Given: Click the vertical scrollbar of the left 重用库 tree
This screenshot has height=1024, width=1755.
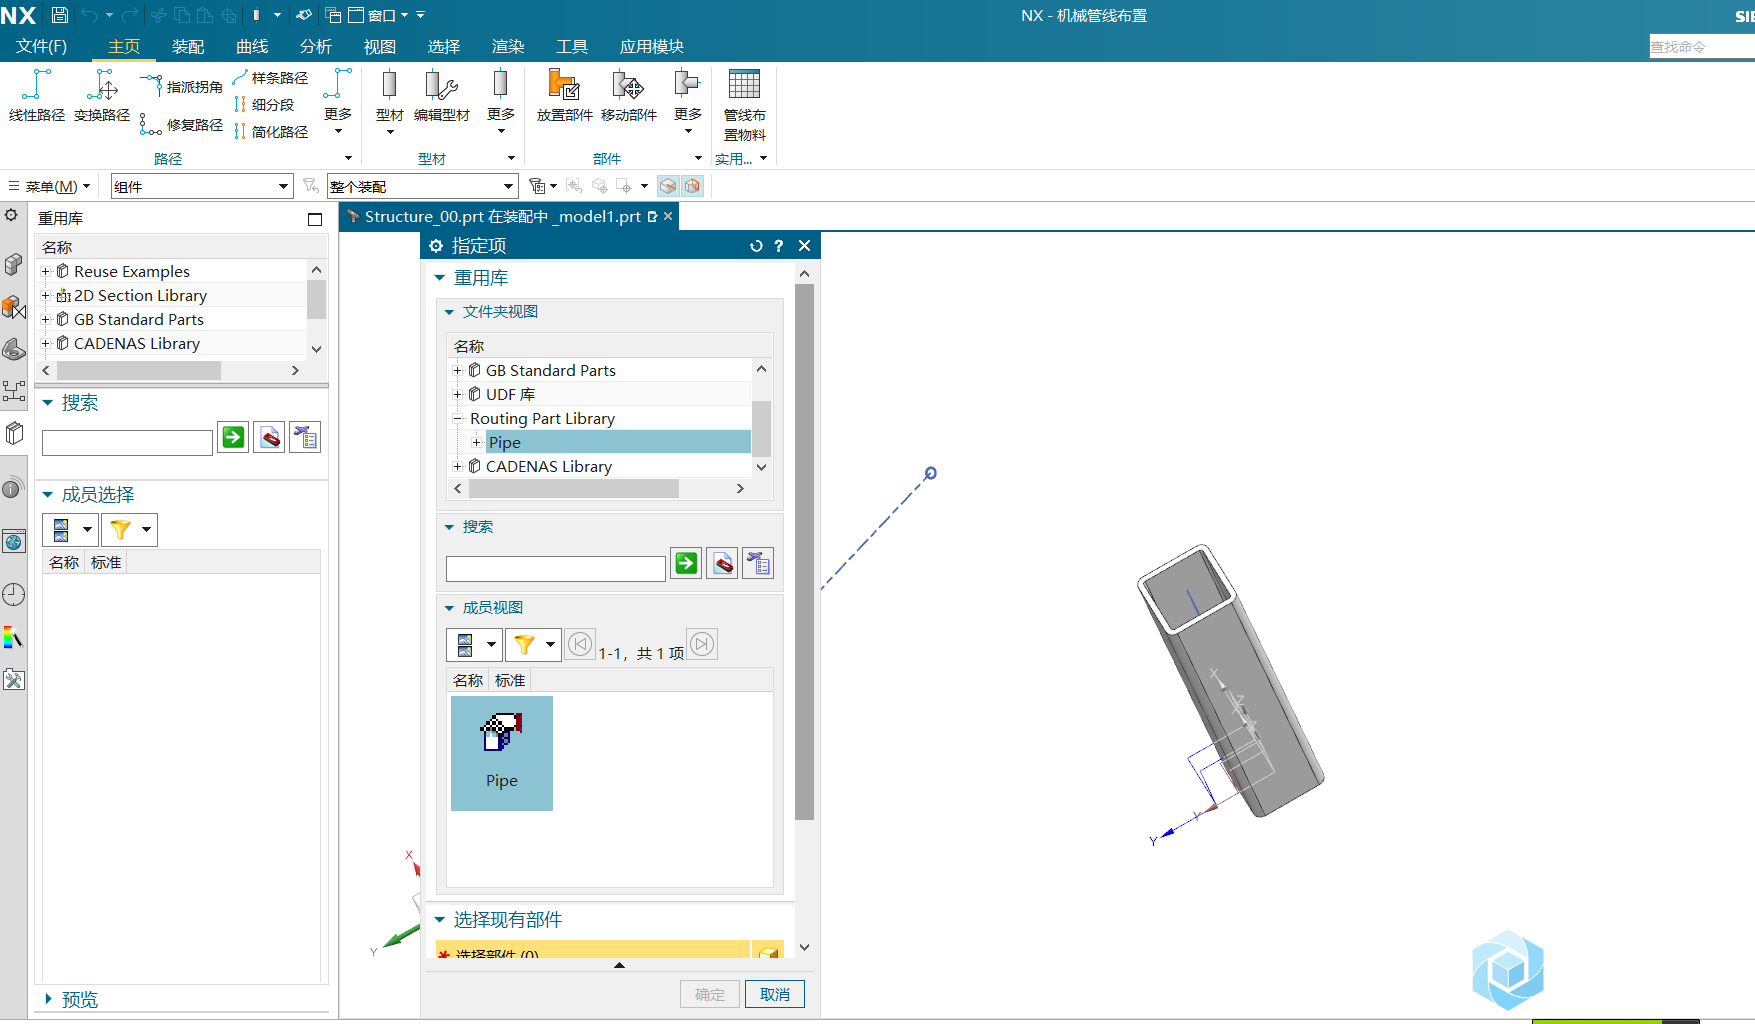Looking at the screenshot, I should [316, 299].
